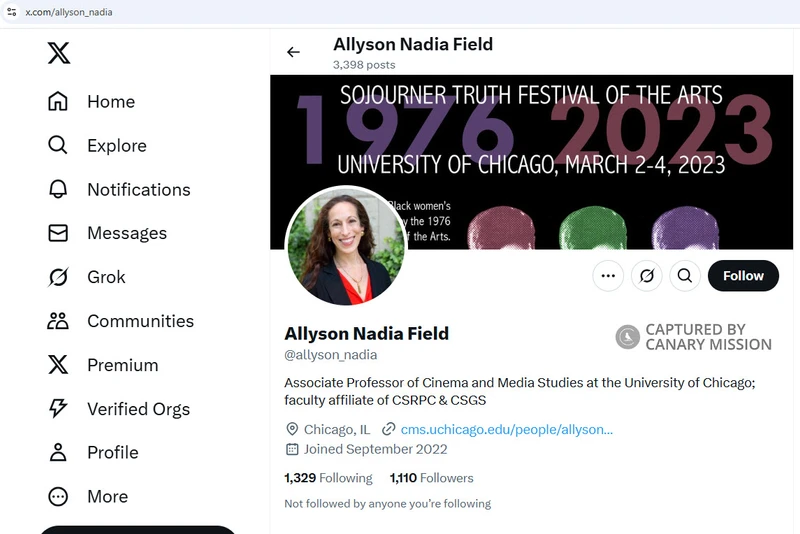Click the @allyson_nadia handle text
800x534 pixels.
pyautogui.click(x=331, y=354)
